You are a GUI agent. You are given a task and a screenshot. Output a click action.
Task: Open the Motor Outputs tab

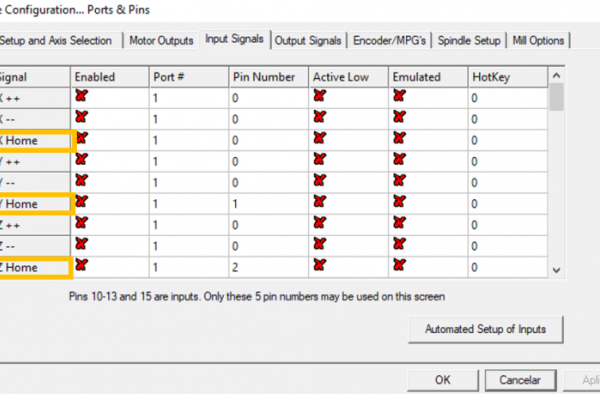(161, 41)
